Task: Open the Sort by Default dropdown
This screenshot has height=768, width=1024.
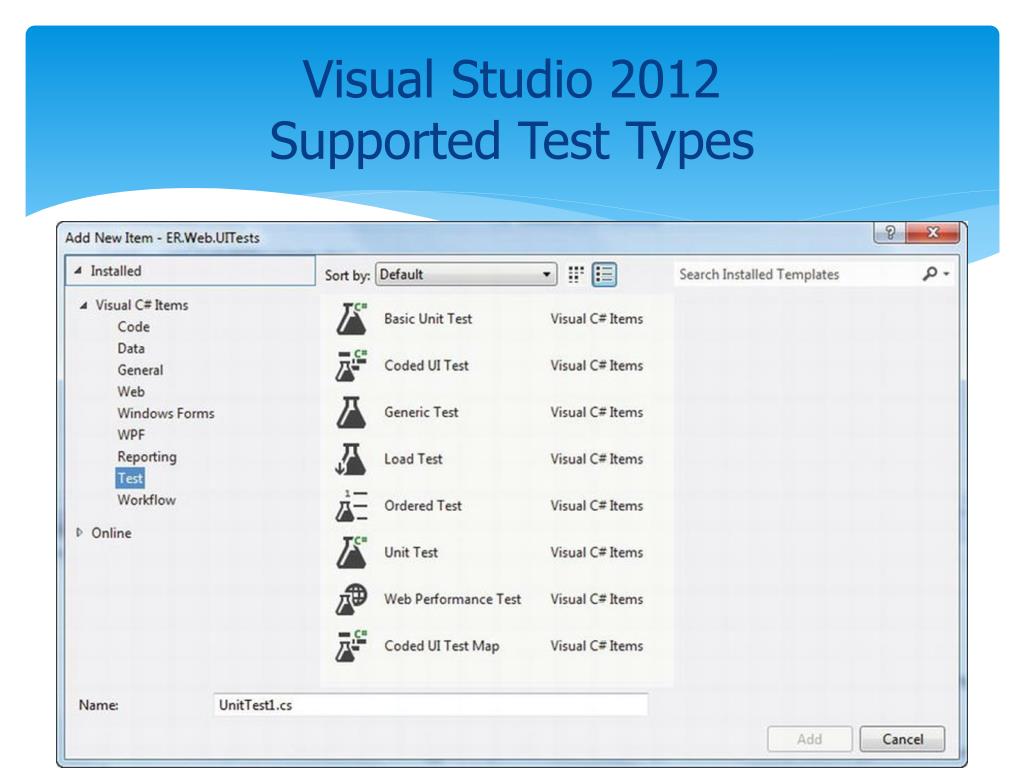Action: [466, 274]
